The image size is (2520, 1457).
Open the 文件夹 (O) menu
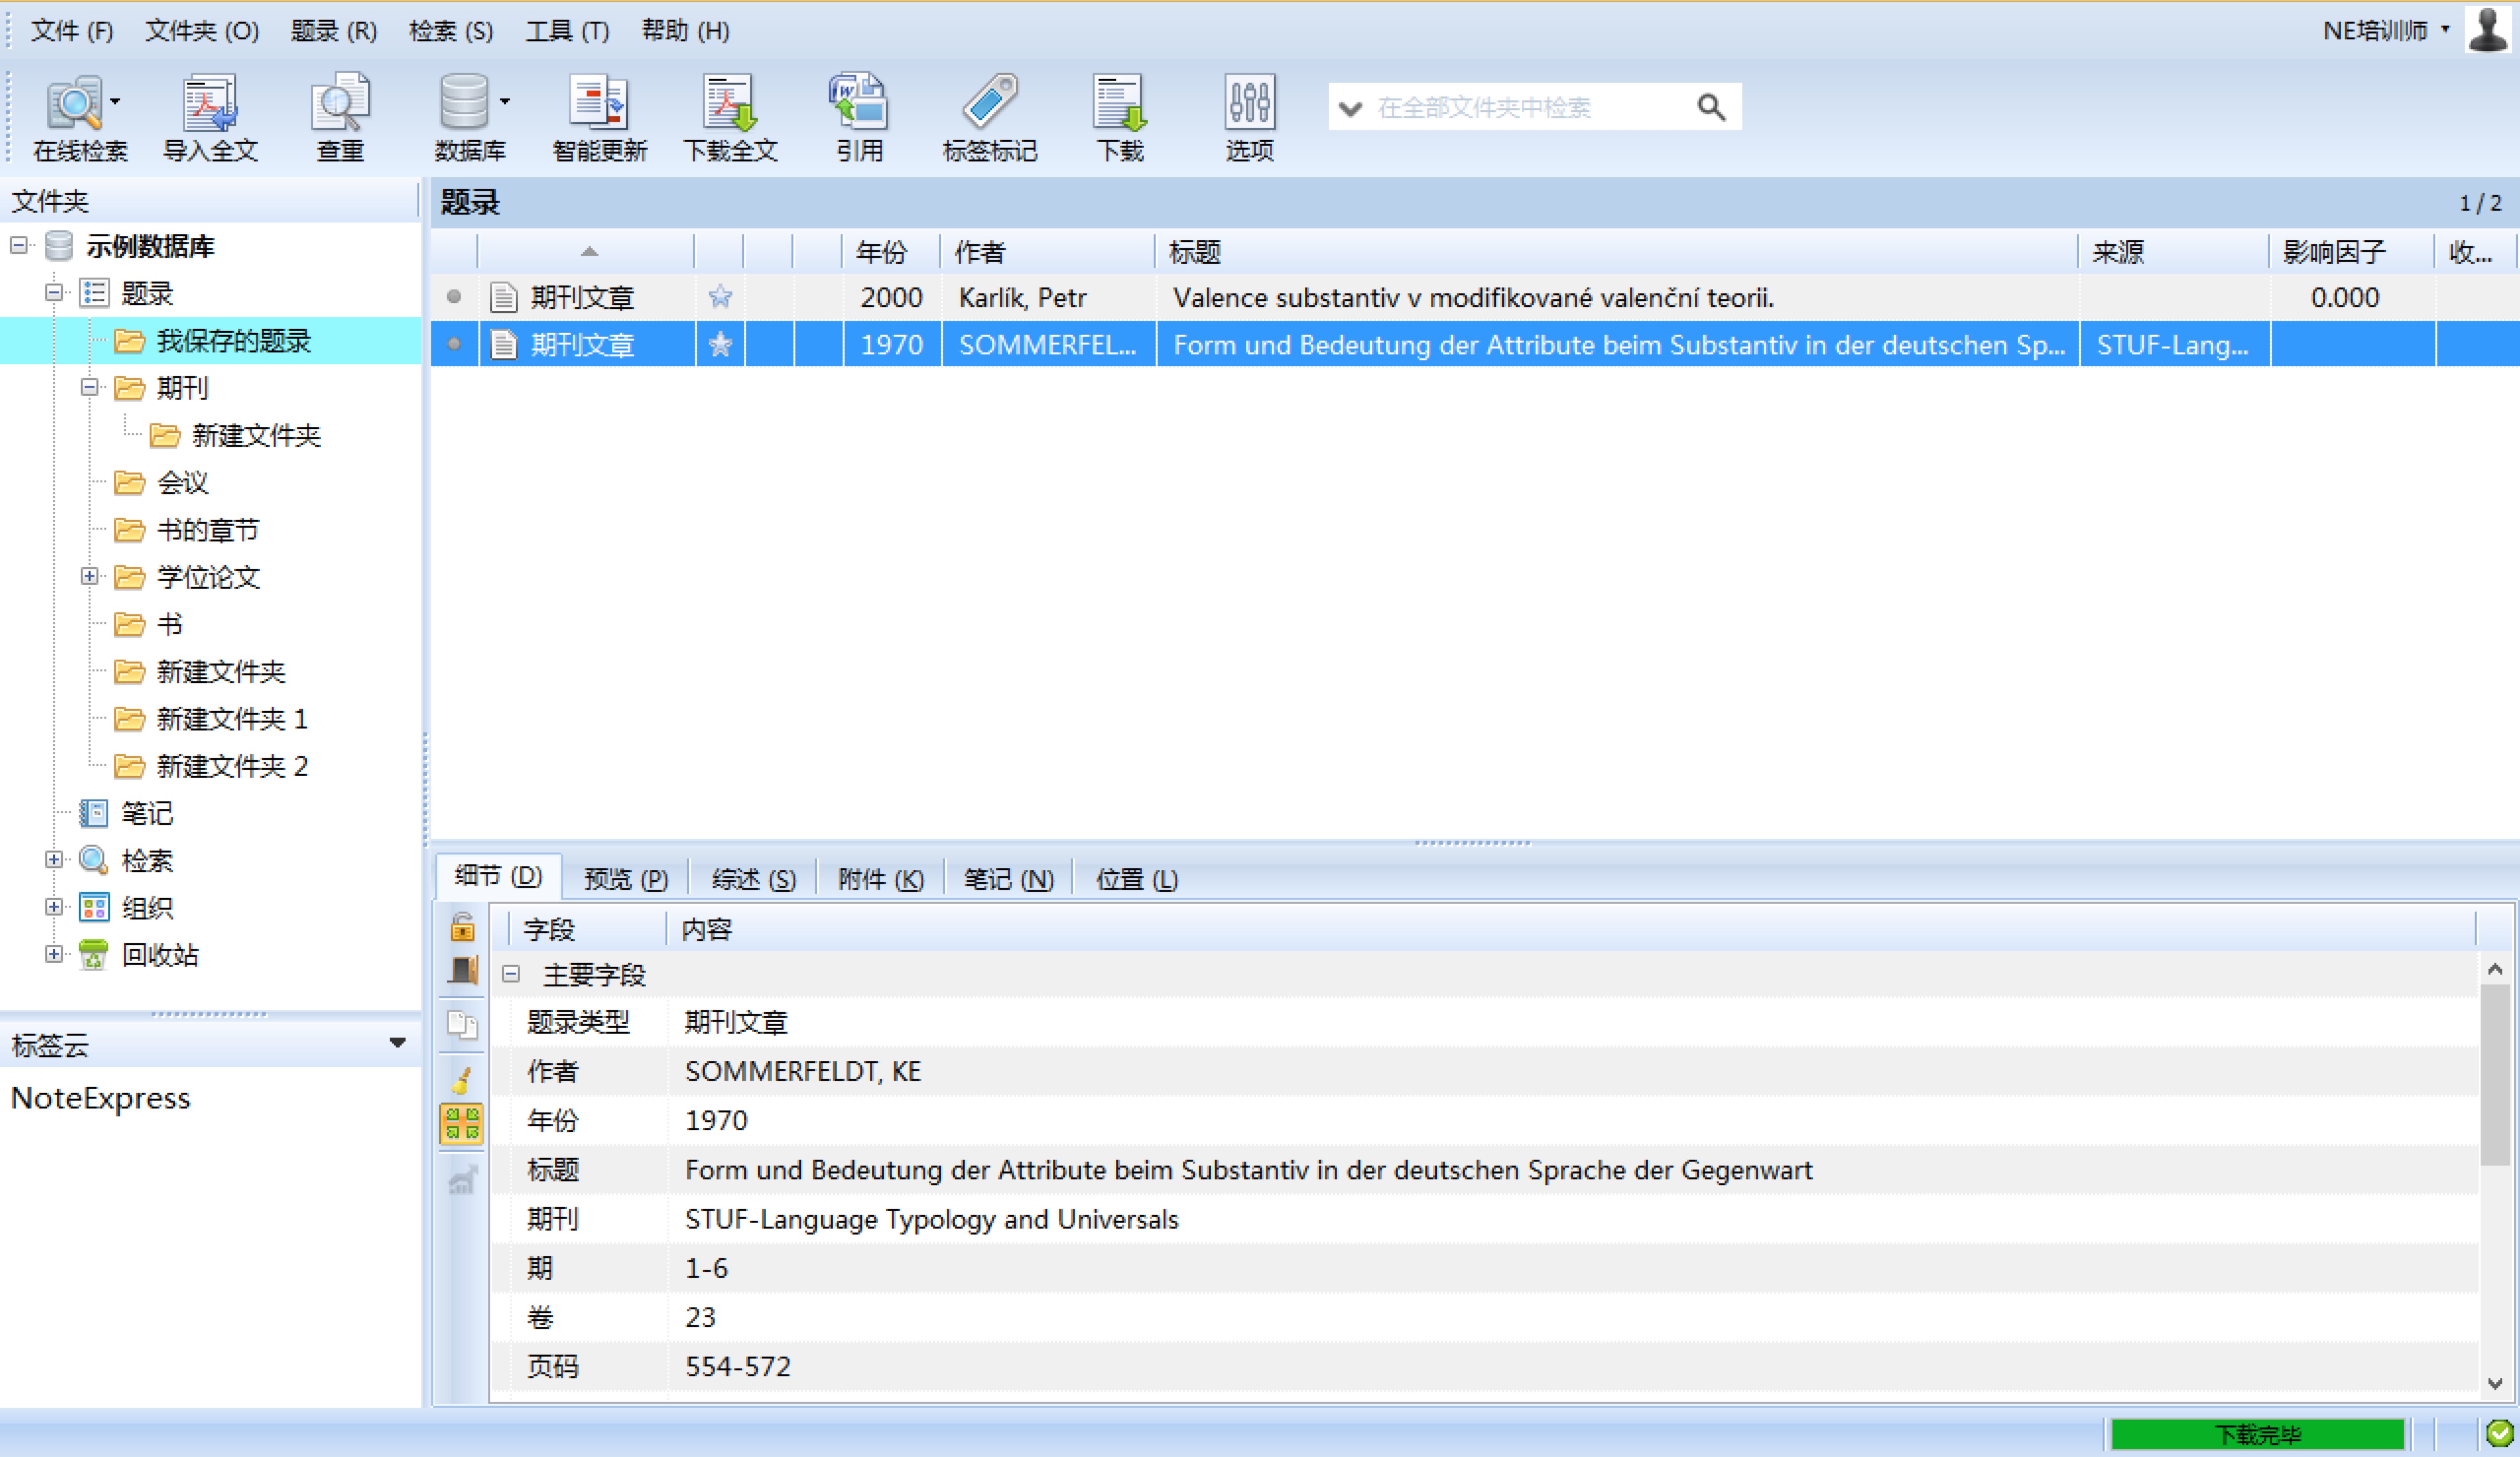click(x=202, y=31)
